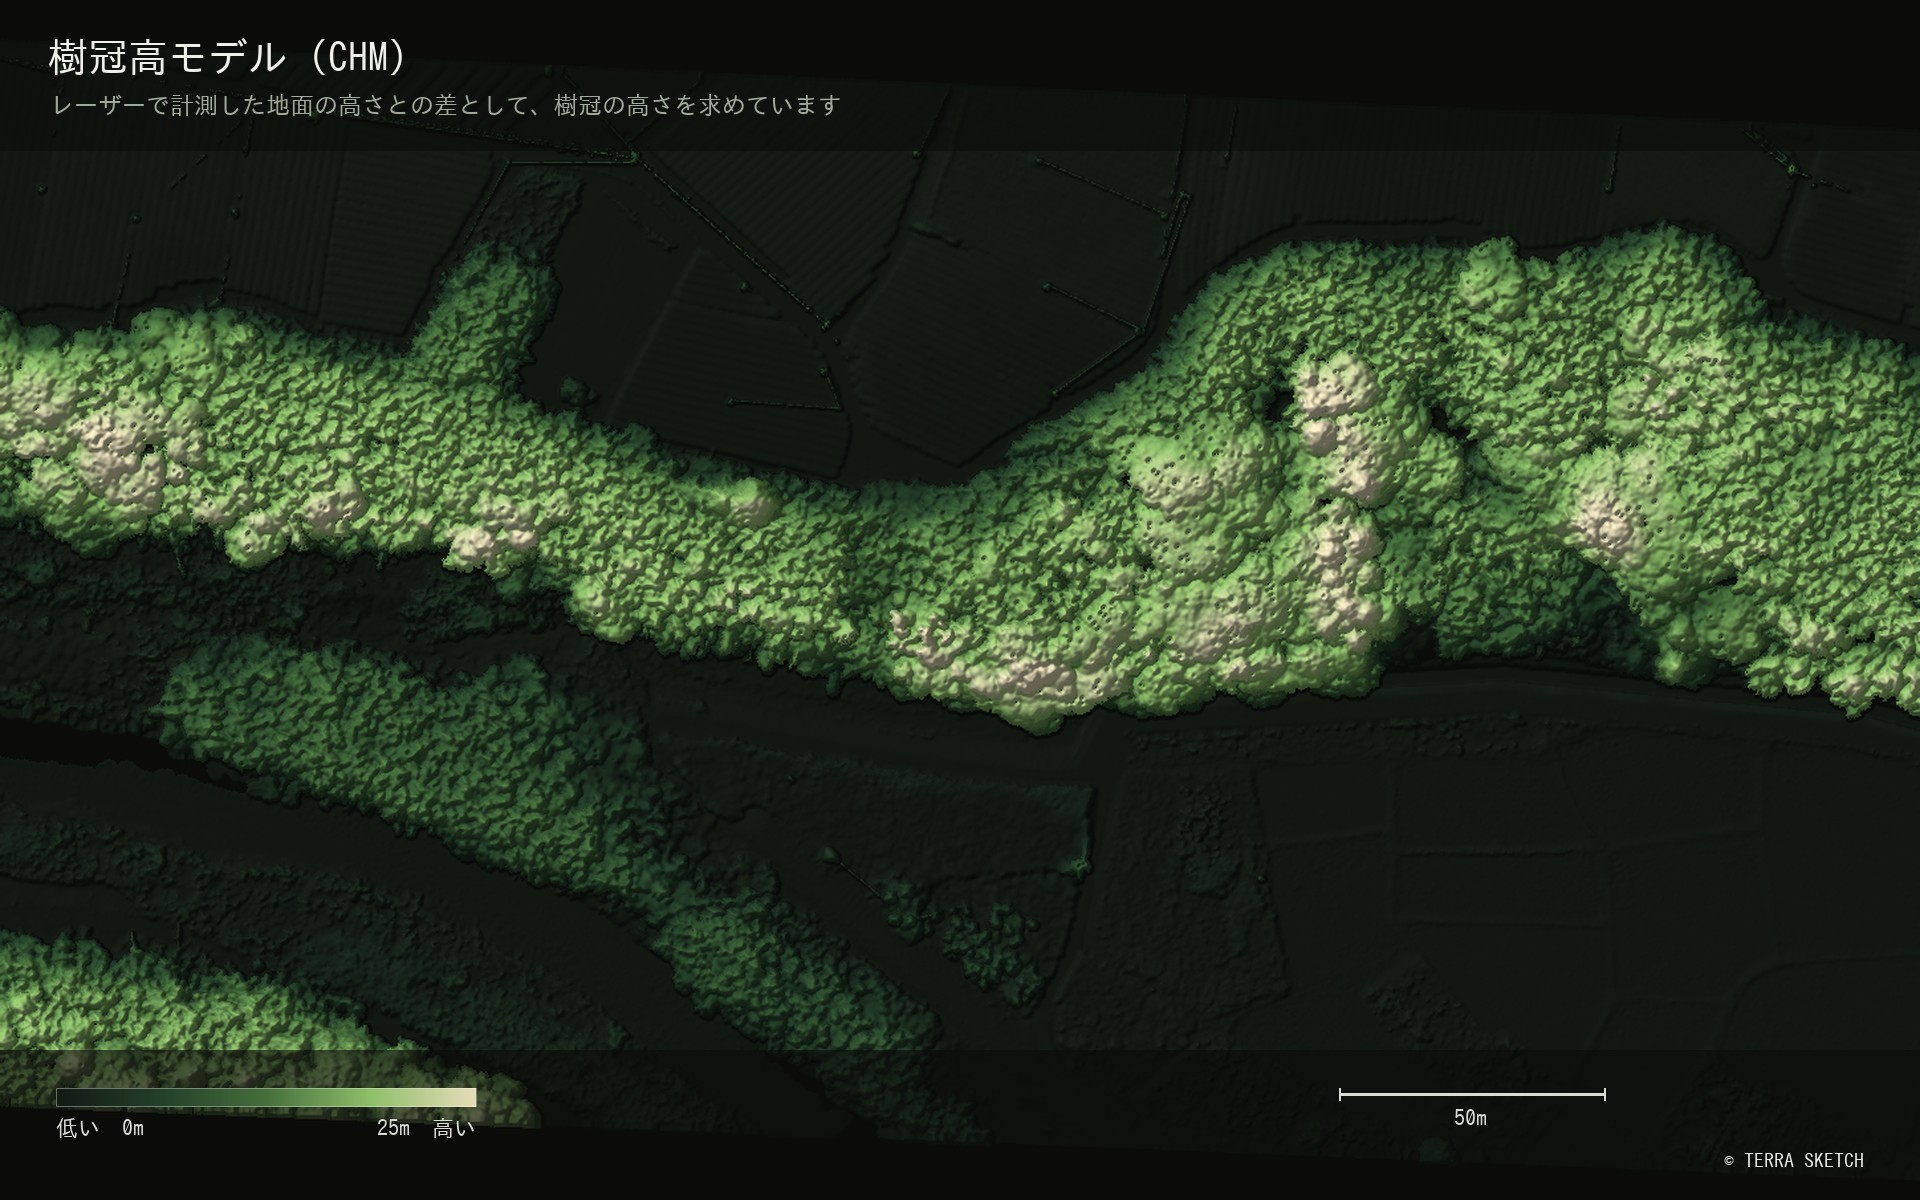
Task: Click the © TERRA SKETCH credit
Action: tap(1794, 1160)
